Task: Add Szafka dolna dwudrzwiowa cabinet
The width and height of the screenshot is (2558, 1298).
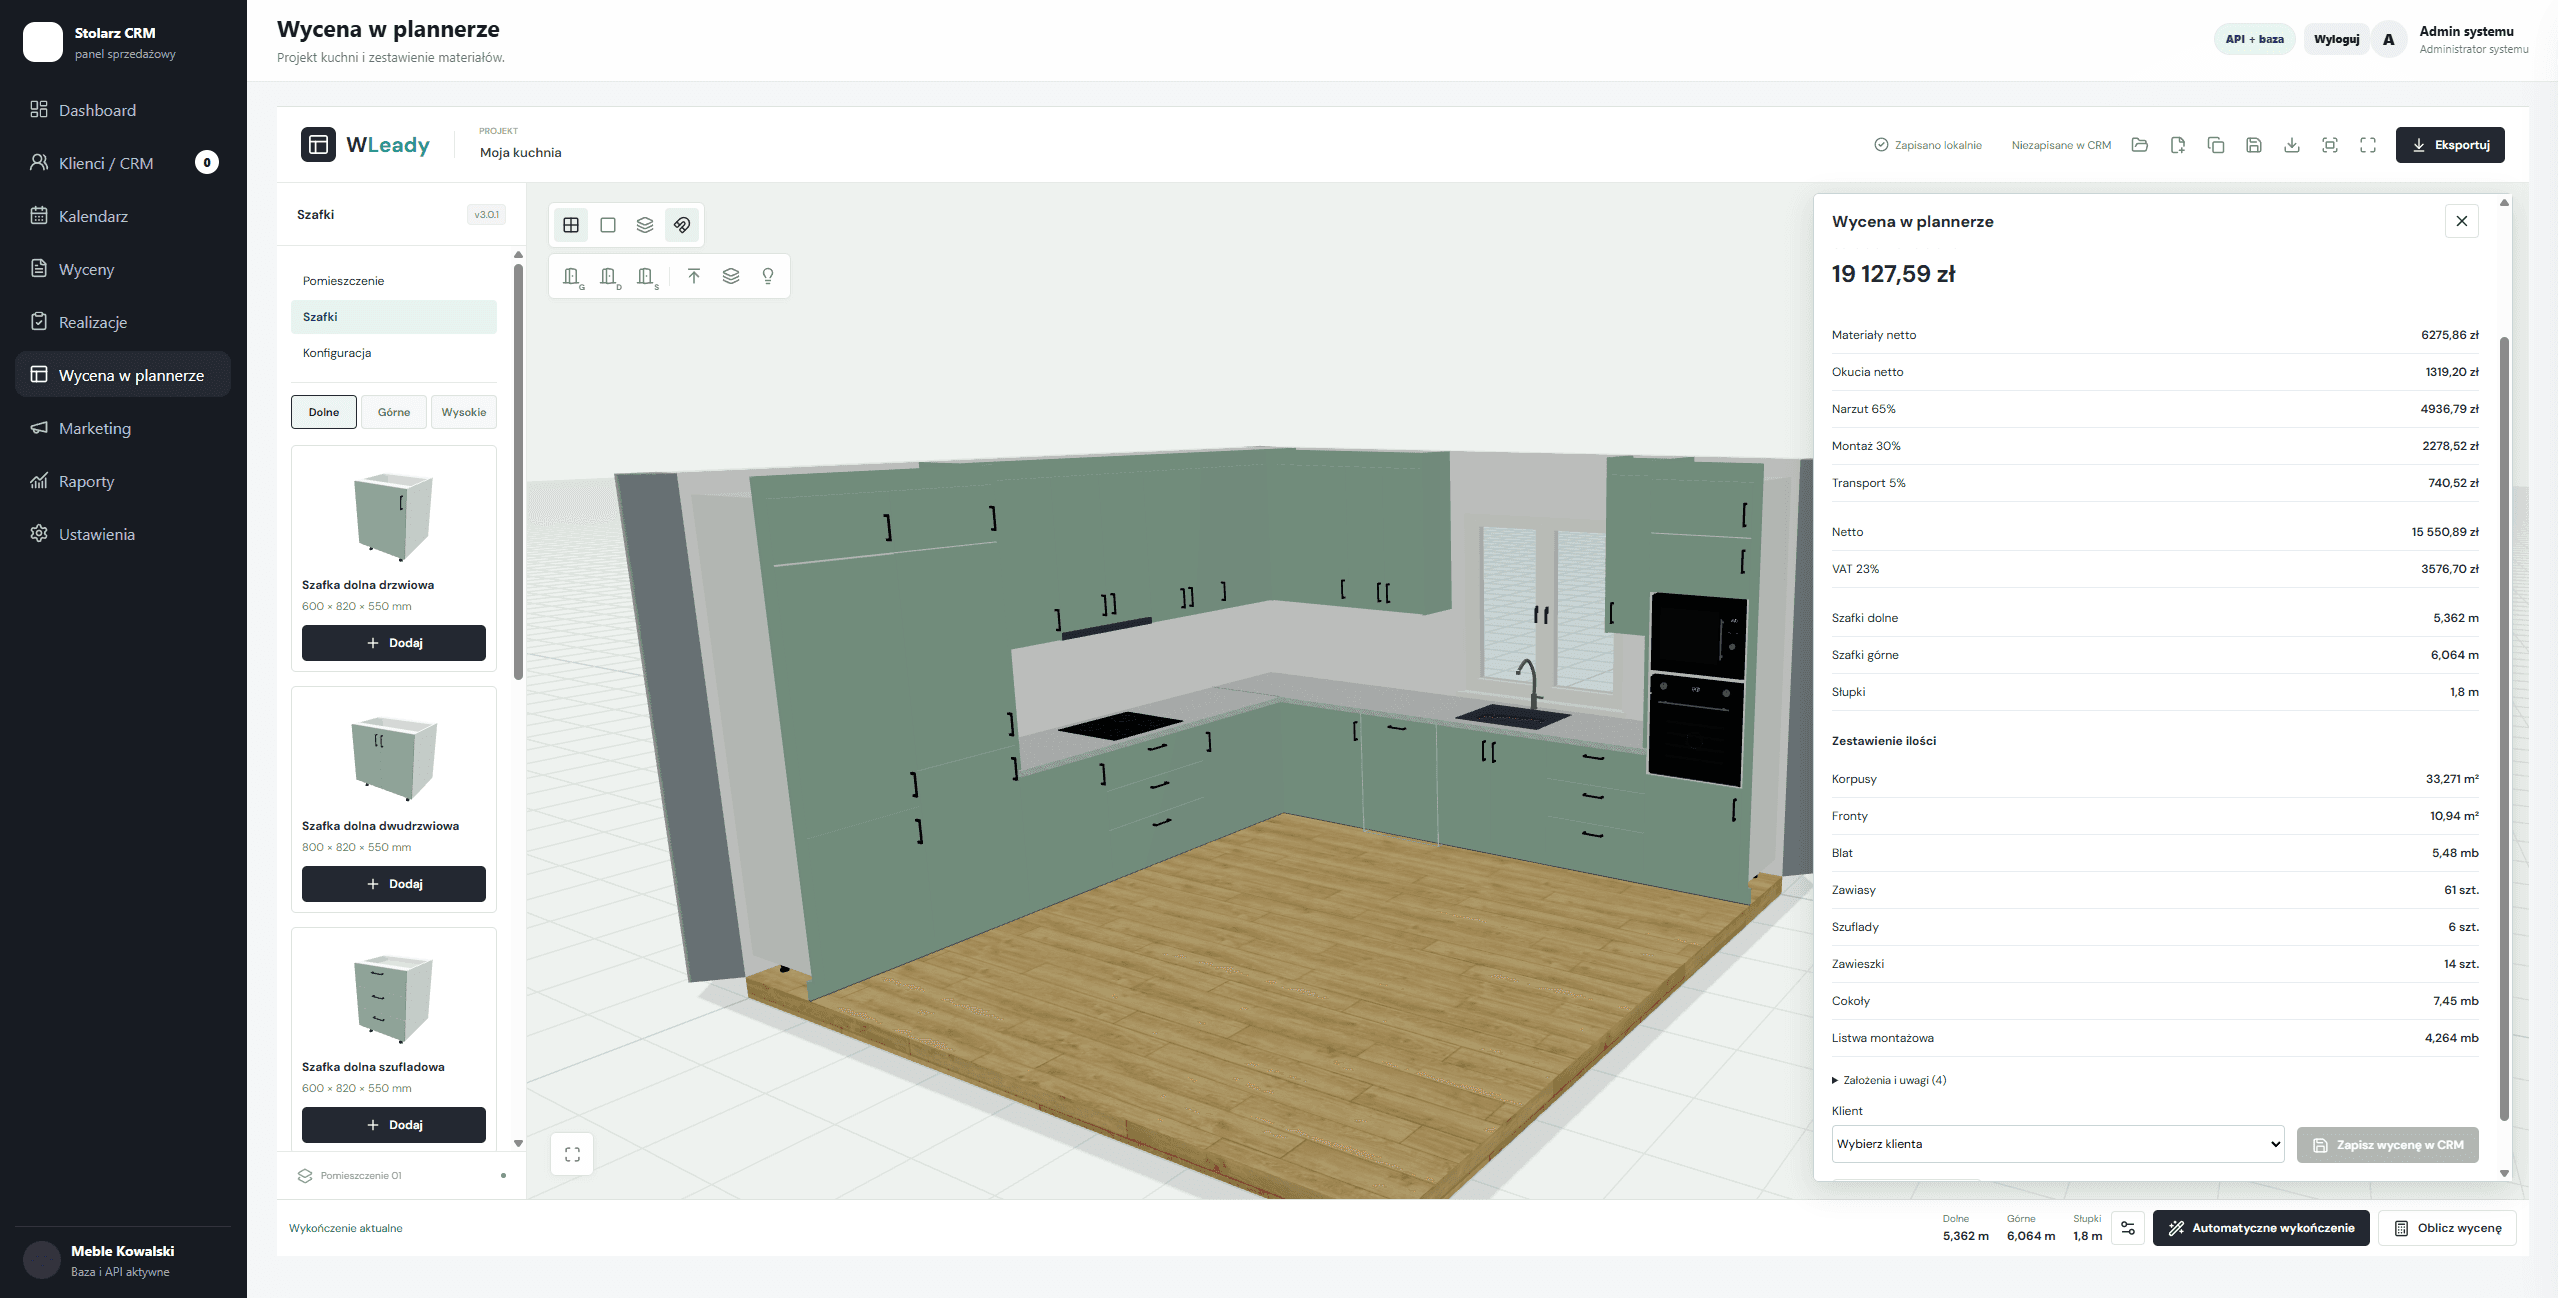Action: coord(394,884)
